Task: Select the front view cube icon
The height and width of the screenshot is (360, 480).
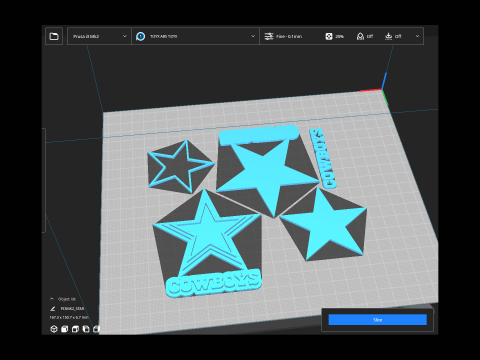Action: click(x=65, y=329)
